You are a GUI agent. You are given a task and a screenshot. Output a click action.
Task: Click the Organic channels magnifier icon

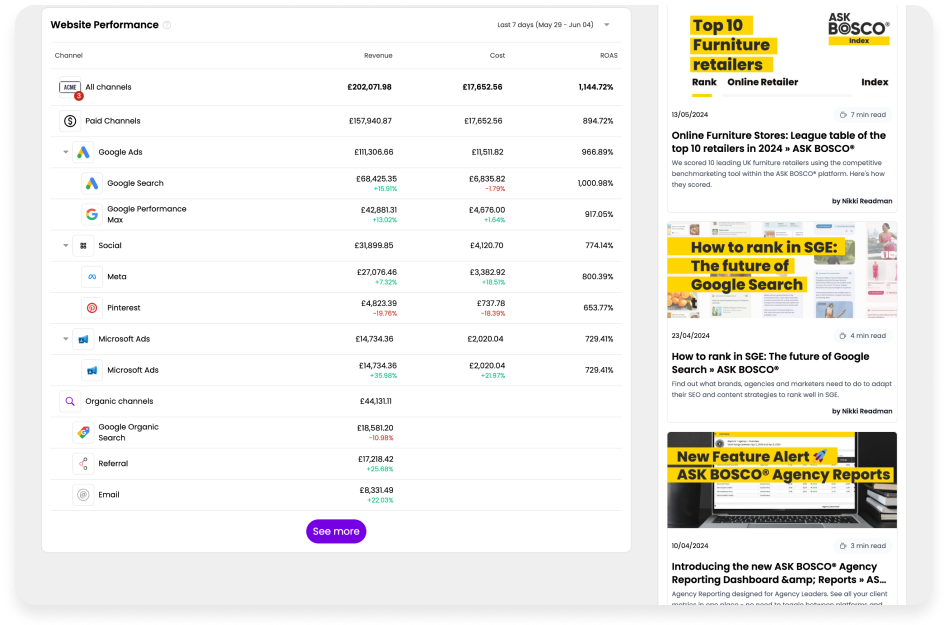click(70, 401)
